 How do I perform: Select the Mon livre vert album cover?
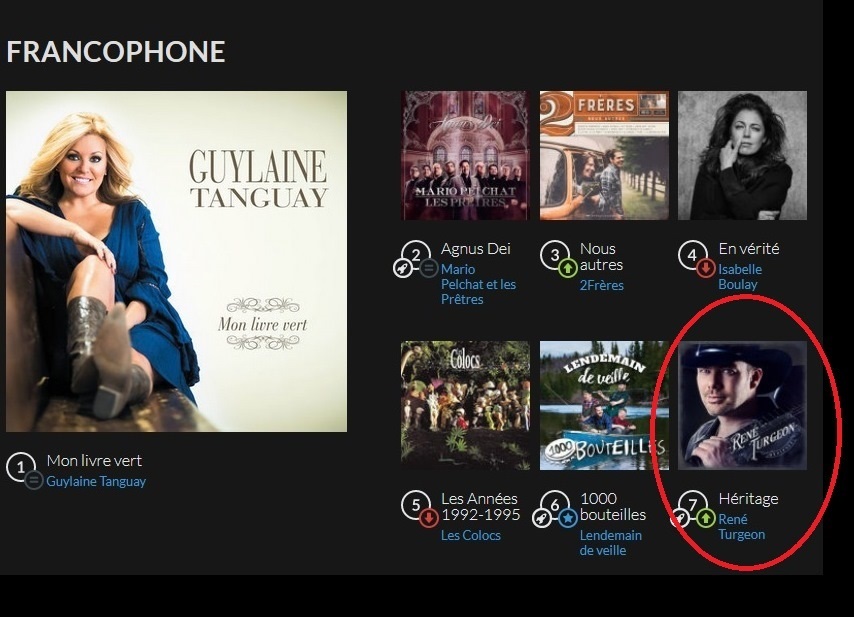176,261
